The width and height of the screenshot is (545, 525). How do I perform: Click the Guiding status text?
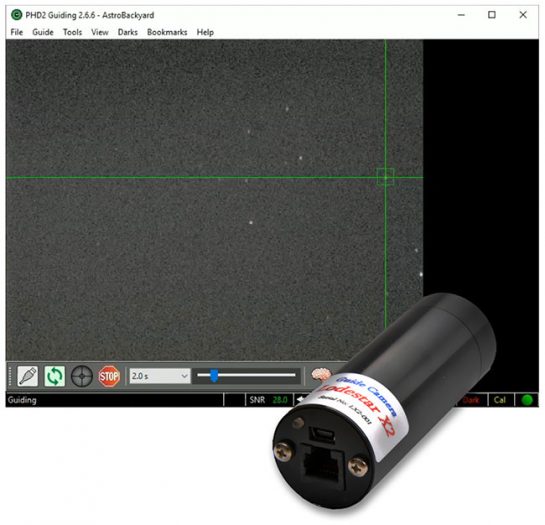click(22, 400)
